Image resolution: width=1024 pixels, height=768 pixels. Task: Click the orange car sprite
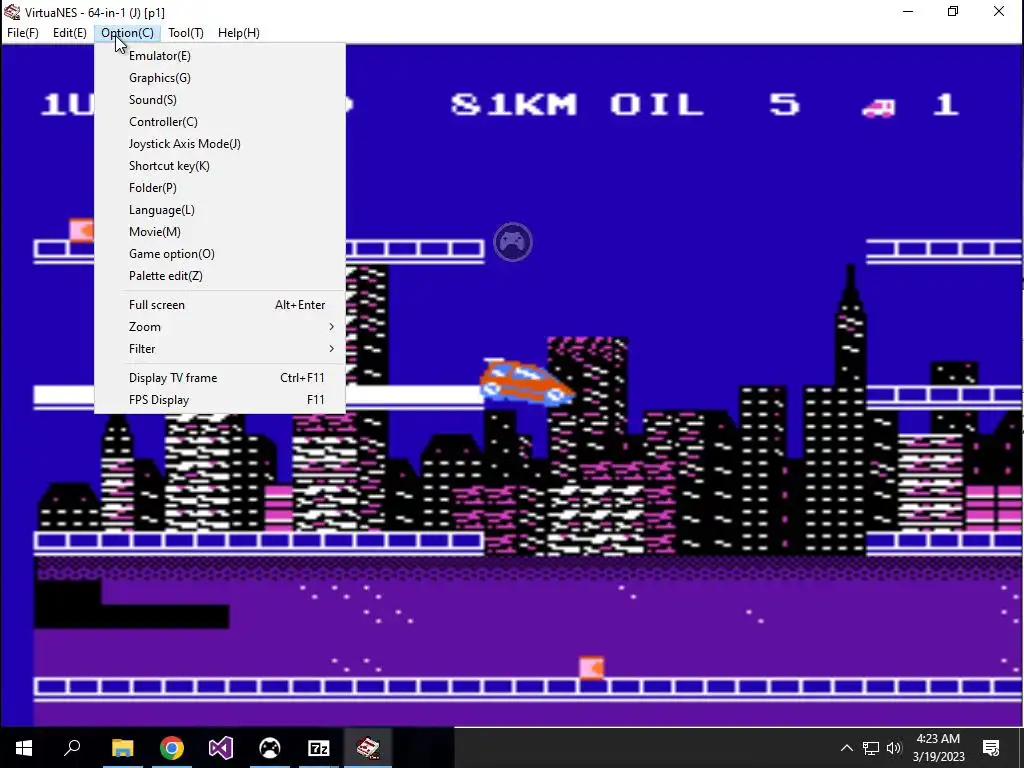(527, 383)
